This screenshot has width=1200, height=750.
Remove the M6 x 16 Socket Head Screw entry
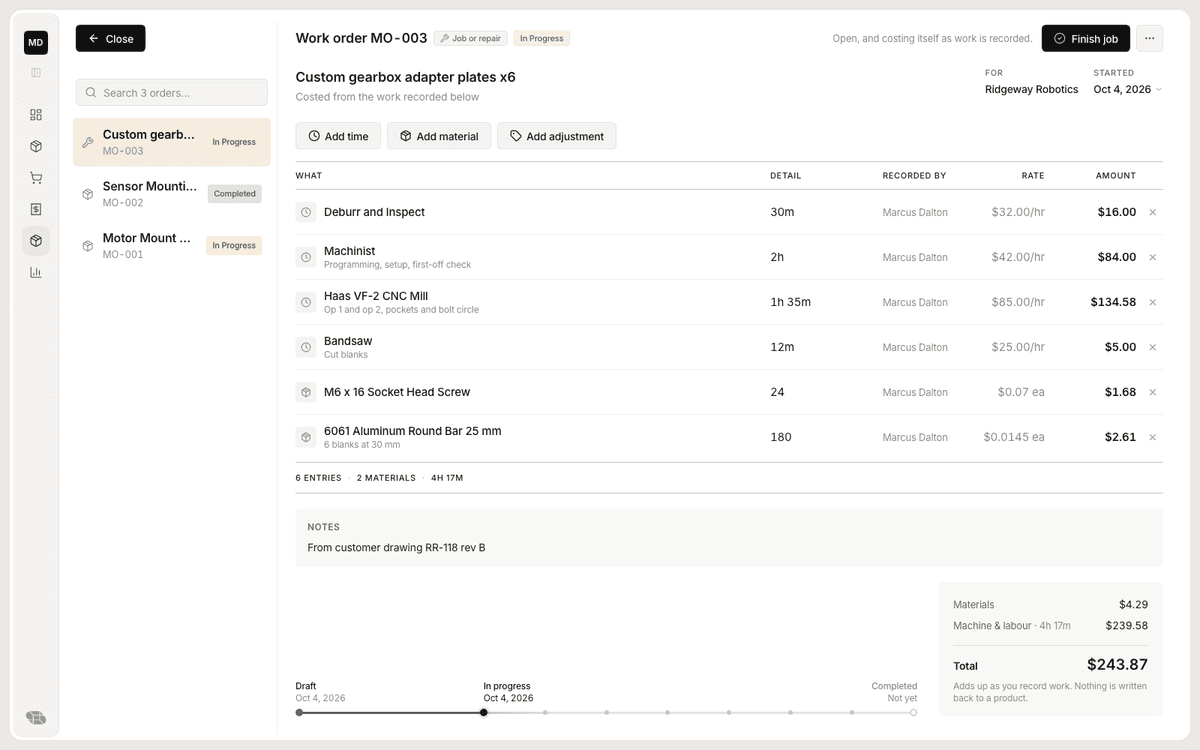(1152, 392)
